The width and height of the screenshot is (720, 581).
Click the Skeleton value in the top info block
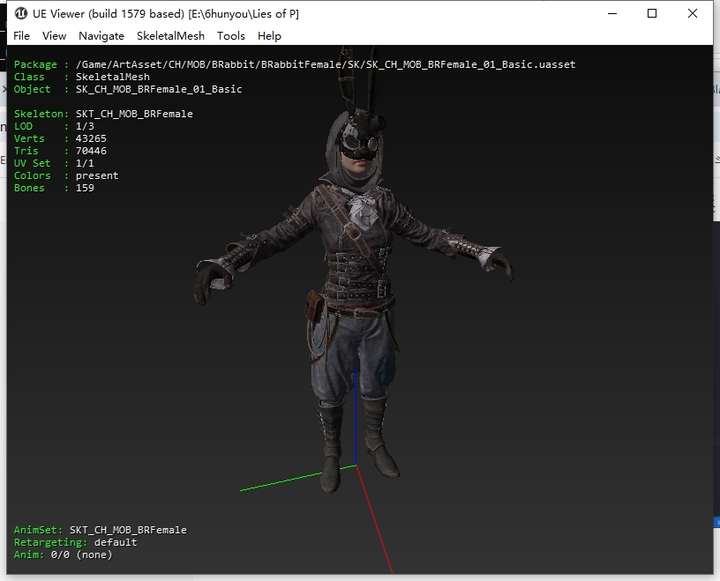[134, 114]
